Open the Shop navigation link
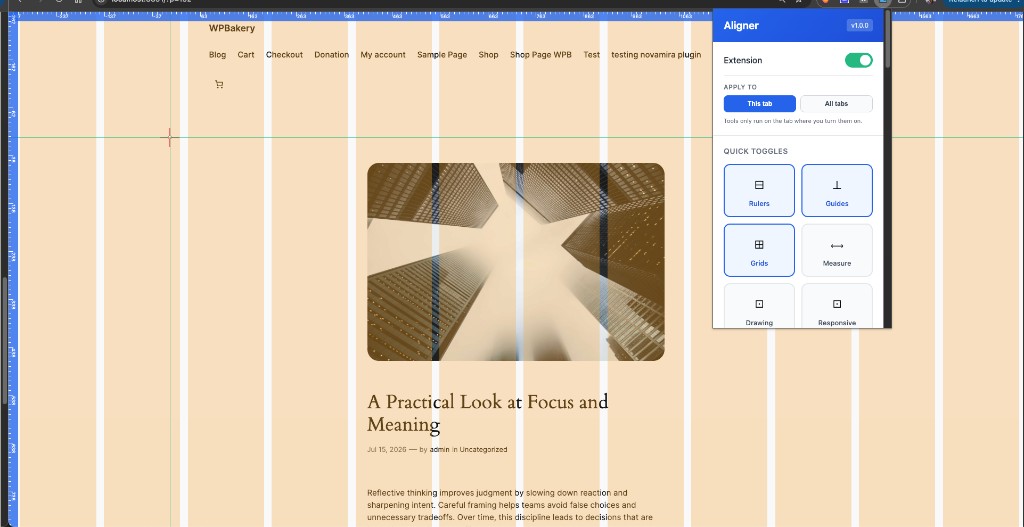Viewport: 1024px width, 527px height. (x=488, y=55)
